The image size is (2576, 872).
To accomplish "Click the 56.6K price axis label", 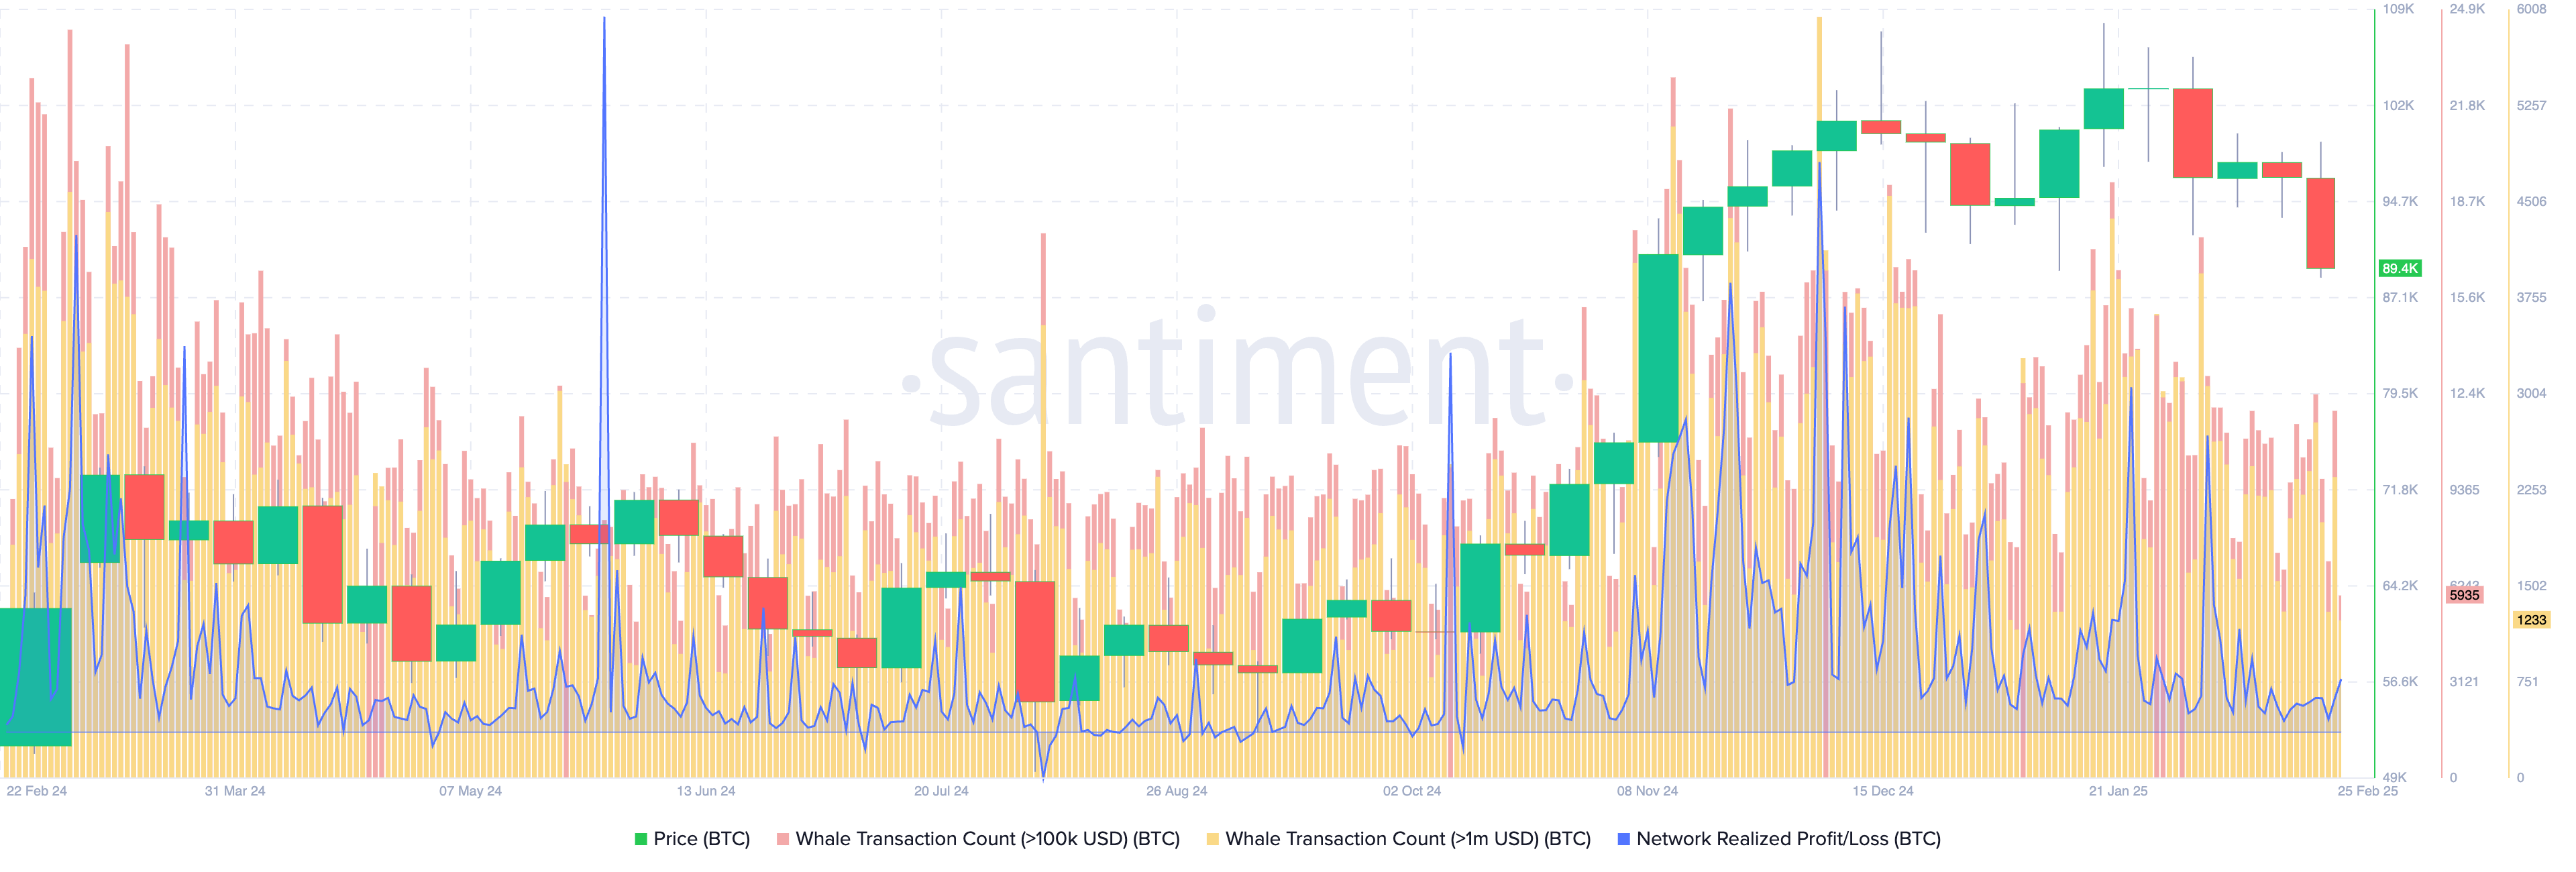I will [2400, 682].
